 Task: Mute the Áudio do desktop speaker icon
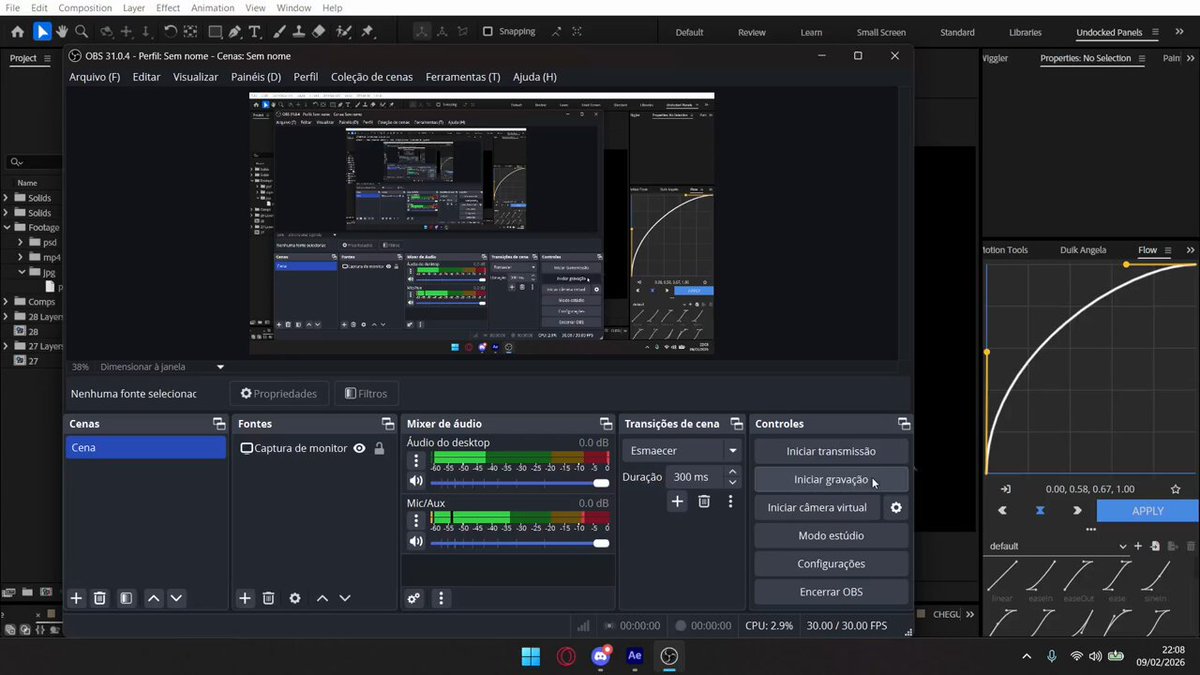pos(416,482)
